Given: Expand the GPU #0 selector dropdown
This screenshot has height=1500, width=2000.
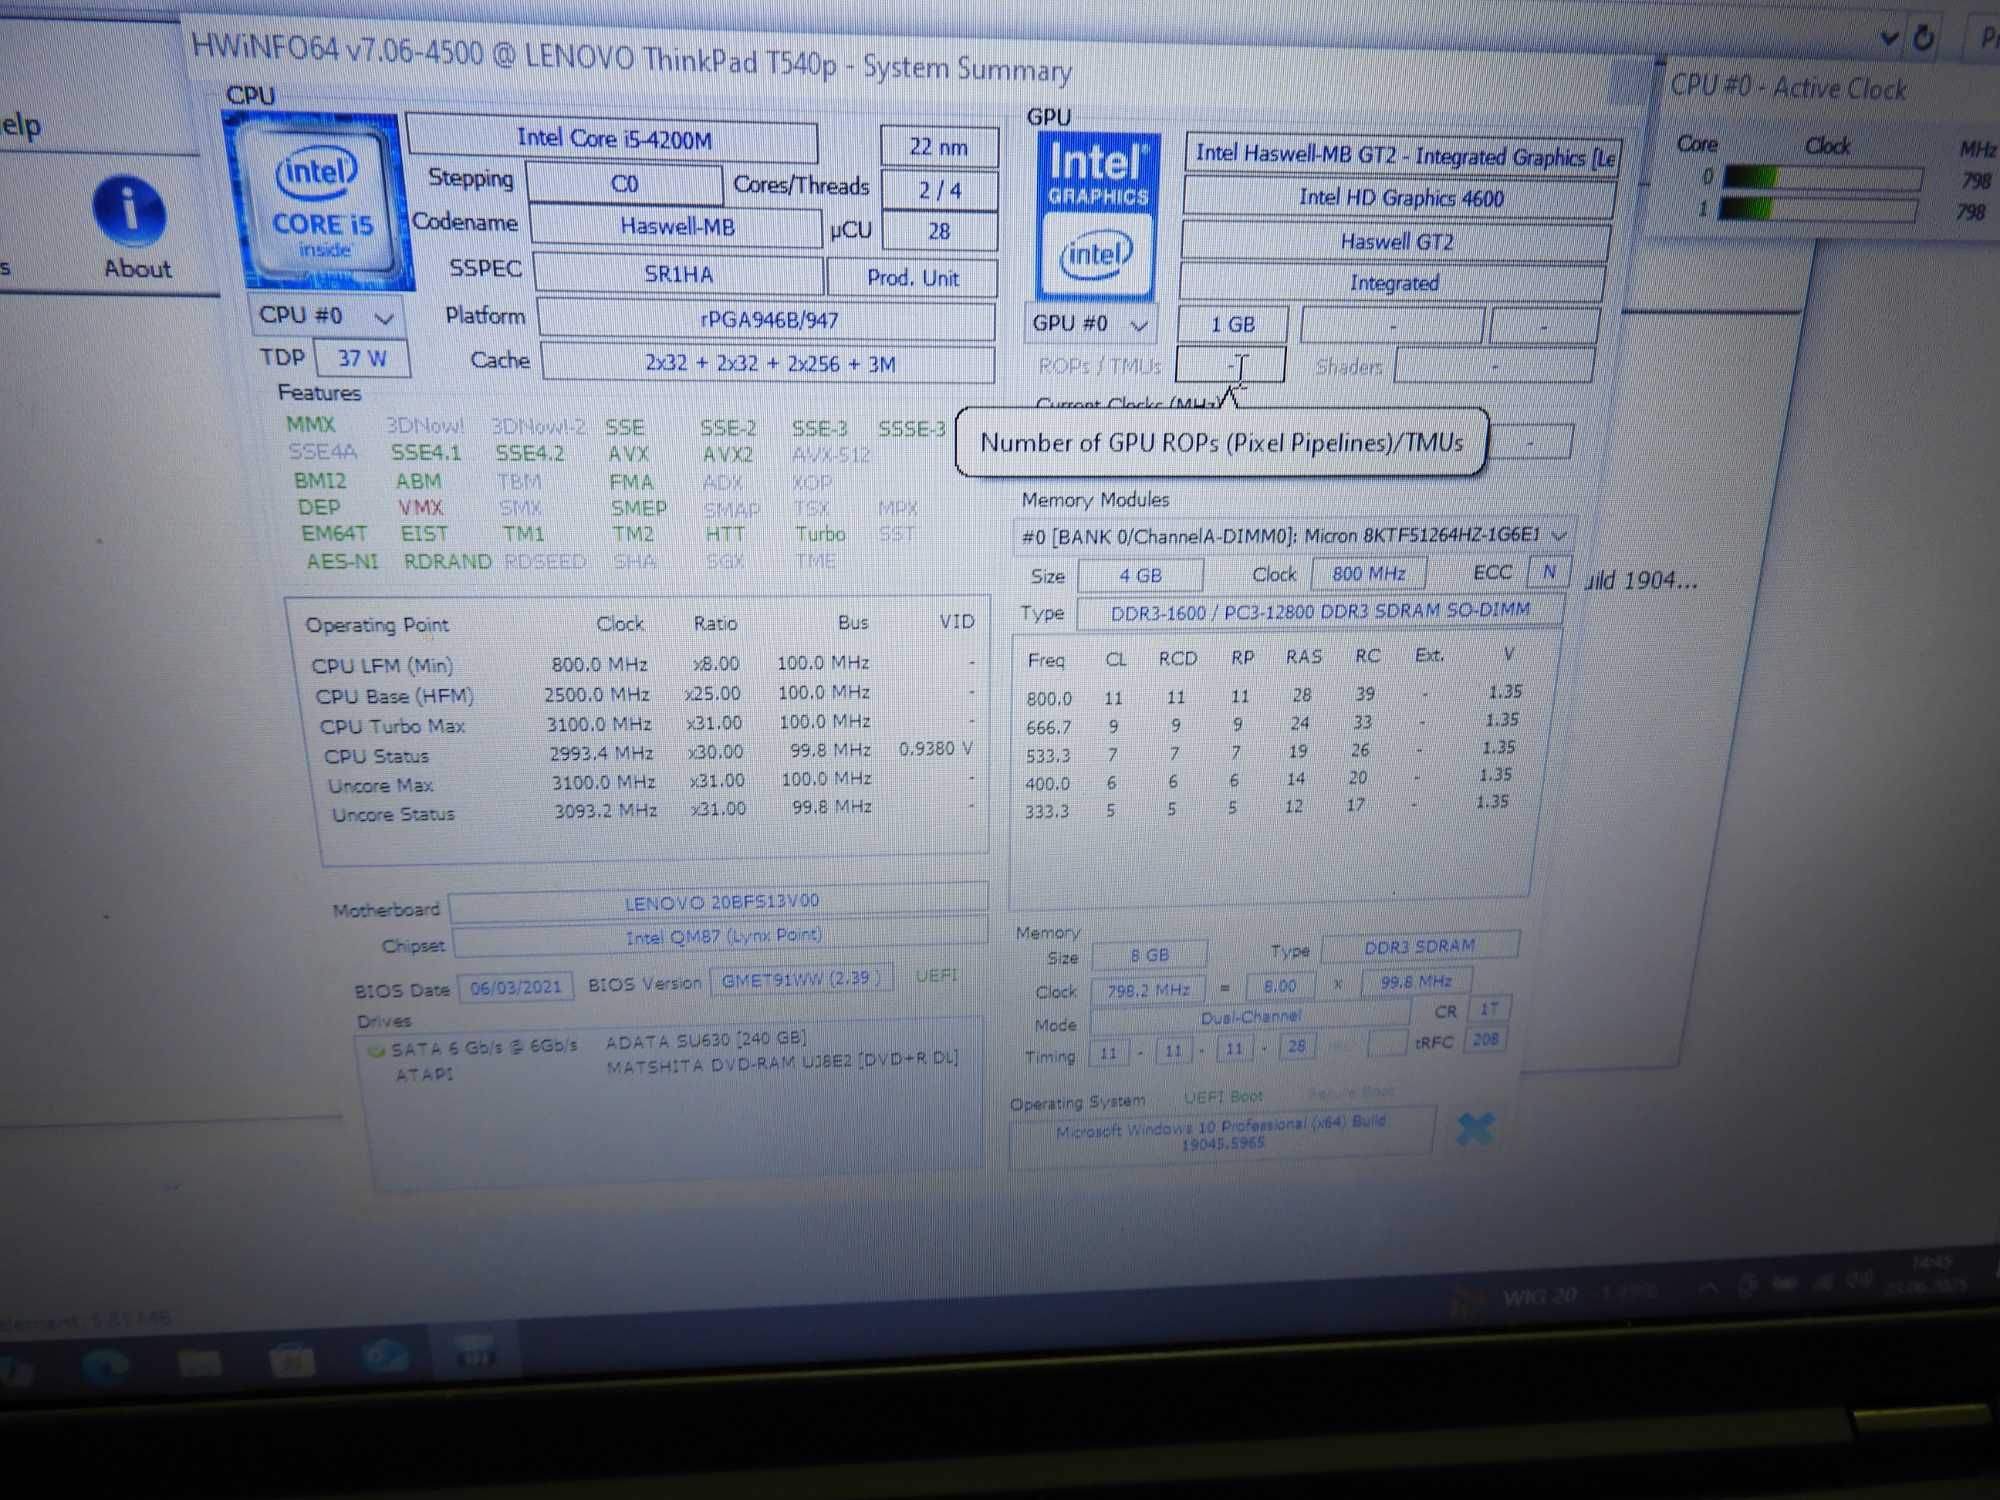Looking at the screenshot, I should click(x=1090, y=324).
